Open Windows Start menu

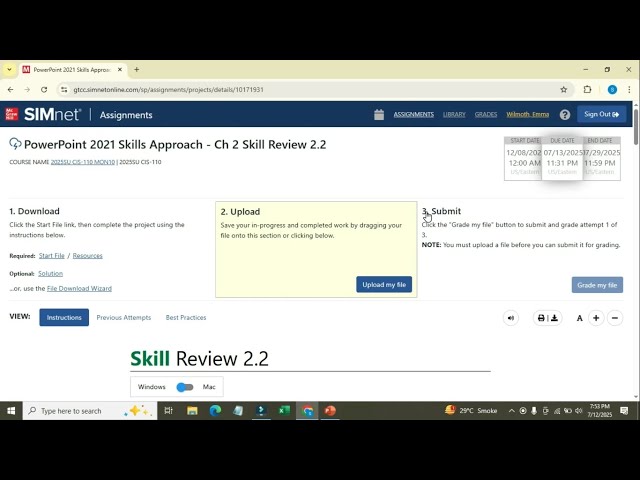point(11,411)
